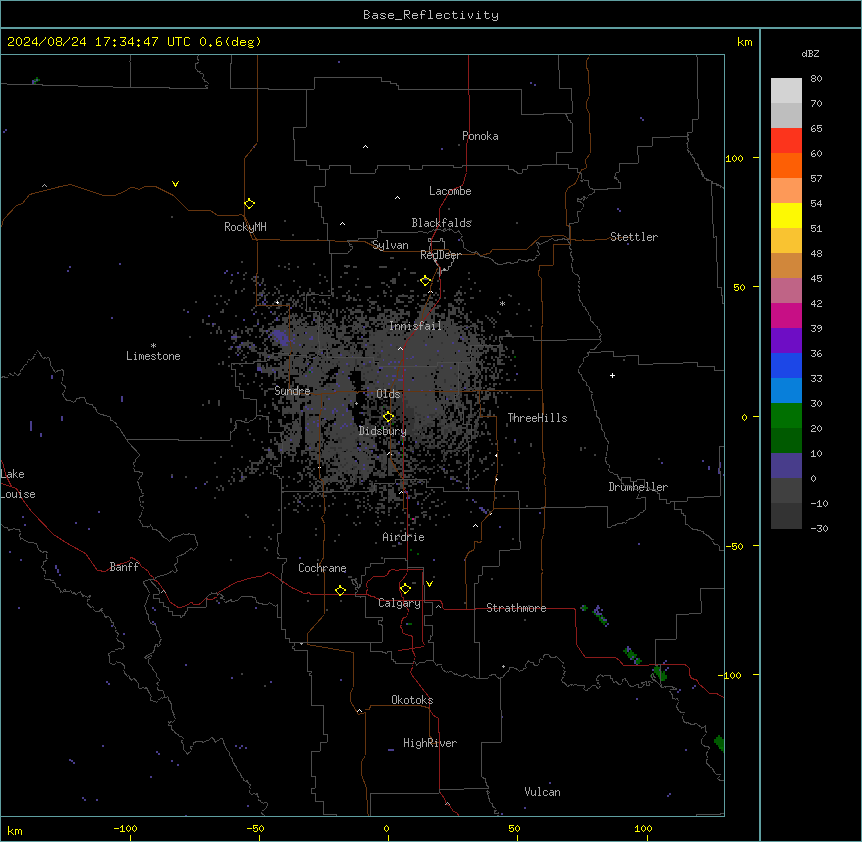Click the yellow diamond marker below RedDeer
Screen dimensions: 862x842
tap(426, 281)
